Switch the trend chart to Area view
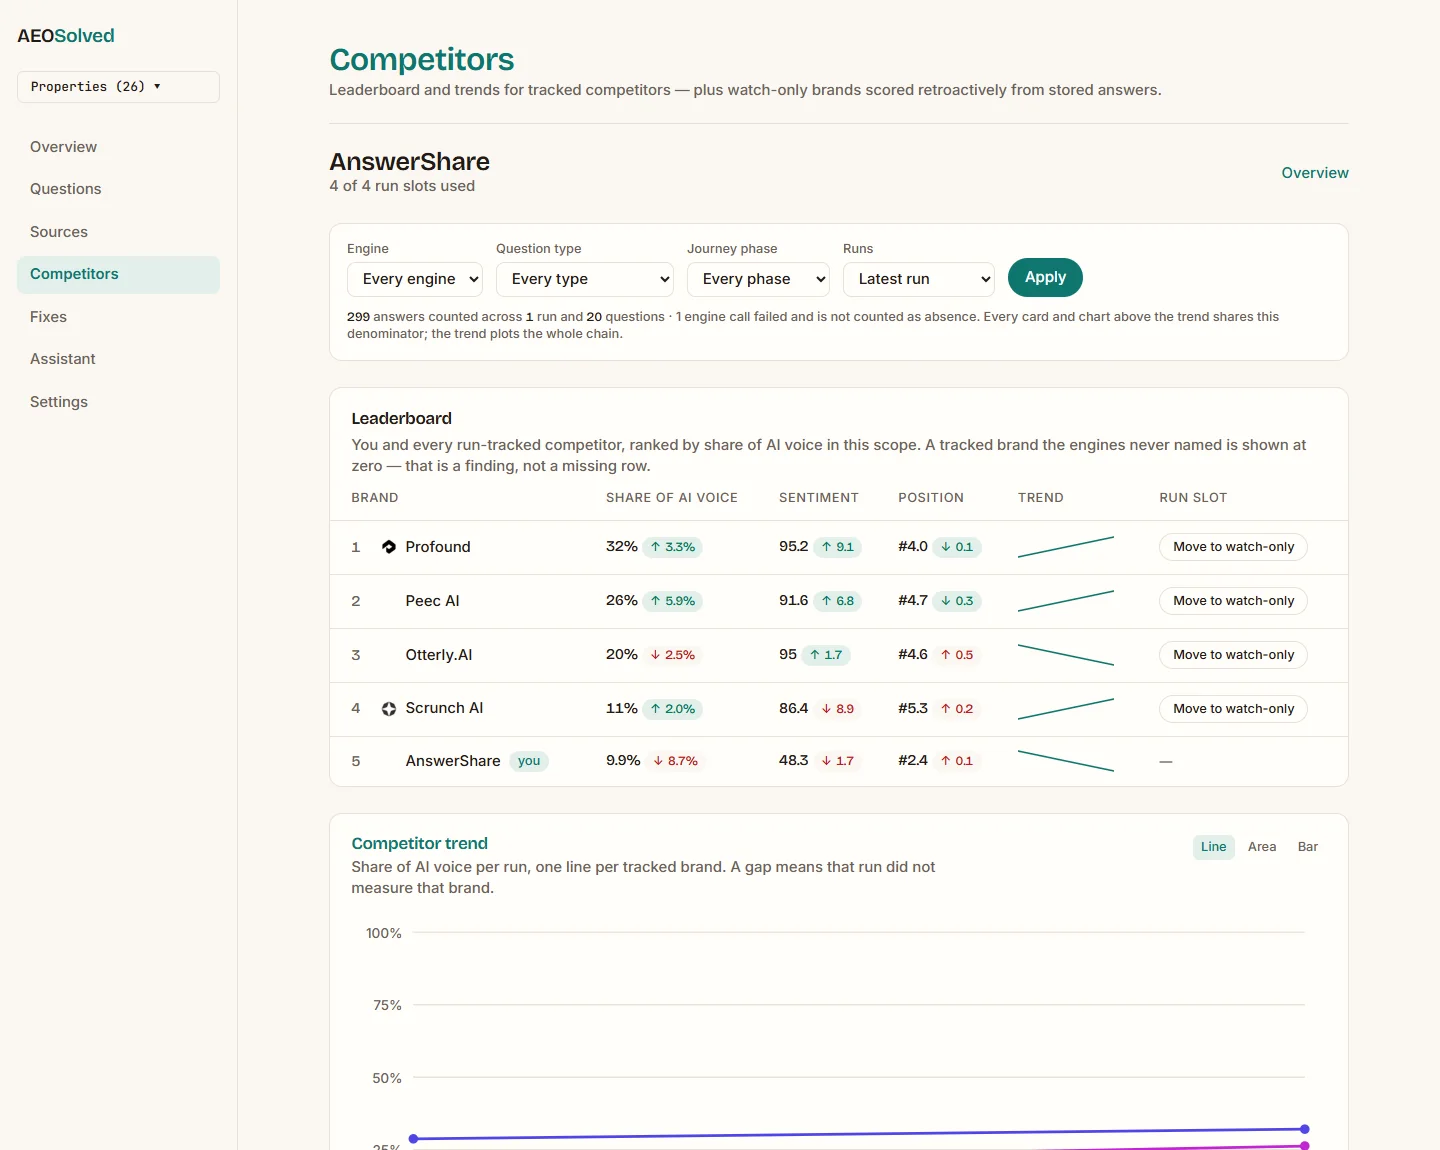The height and width of the screenshot is (1150, 1440). tap(1262, 847)
